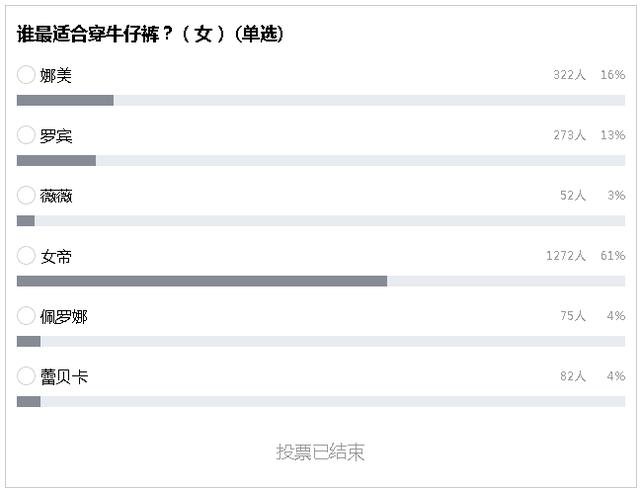Select the 佩罗娜 radio button
The width and height of the screenshot is (640, 491).
pyautogui.click(x=26, y=316)
